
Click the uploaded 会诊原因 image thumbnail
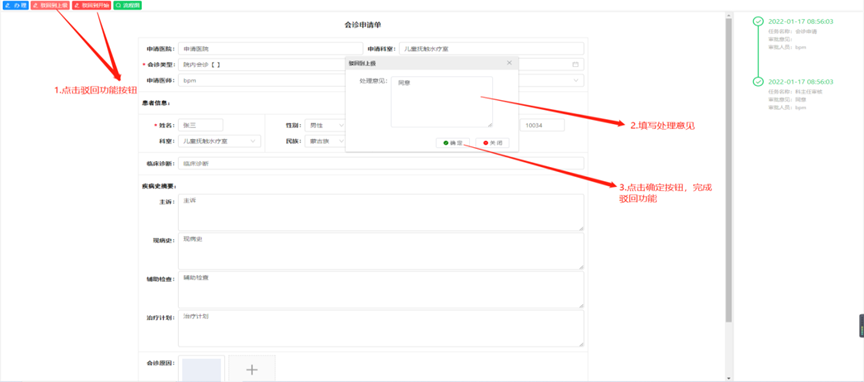(202, 369)
